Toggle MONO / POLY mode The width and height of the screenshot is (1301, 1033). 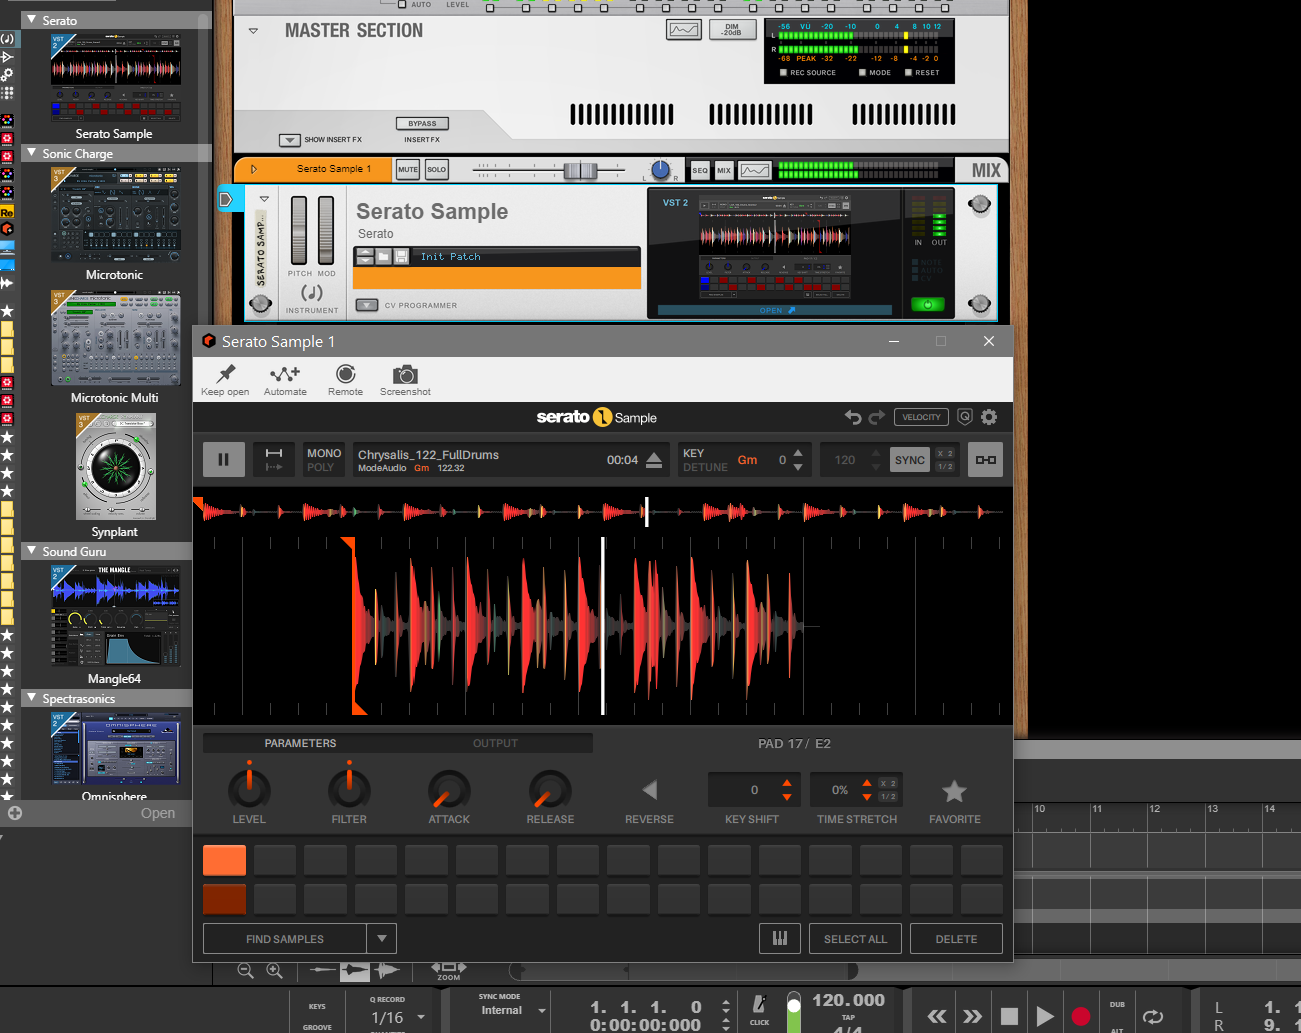click(324, 460)
